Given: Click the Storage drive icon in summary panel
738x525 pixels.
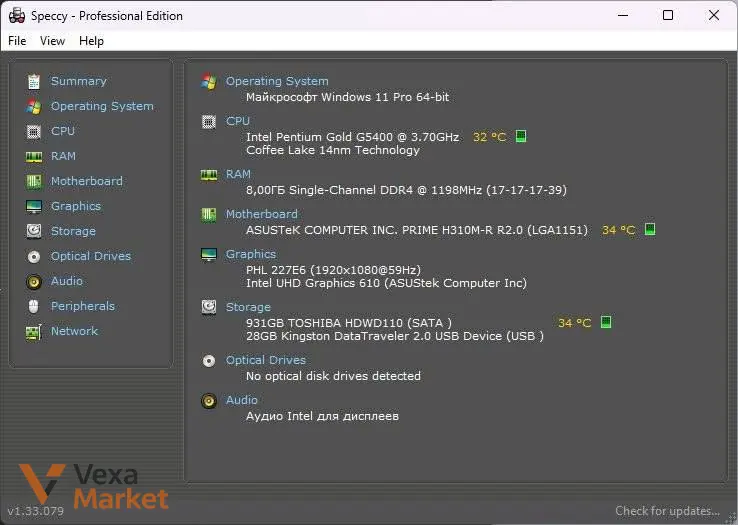Looking at the screenshot, I should click(209, 307).
